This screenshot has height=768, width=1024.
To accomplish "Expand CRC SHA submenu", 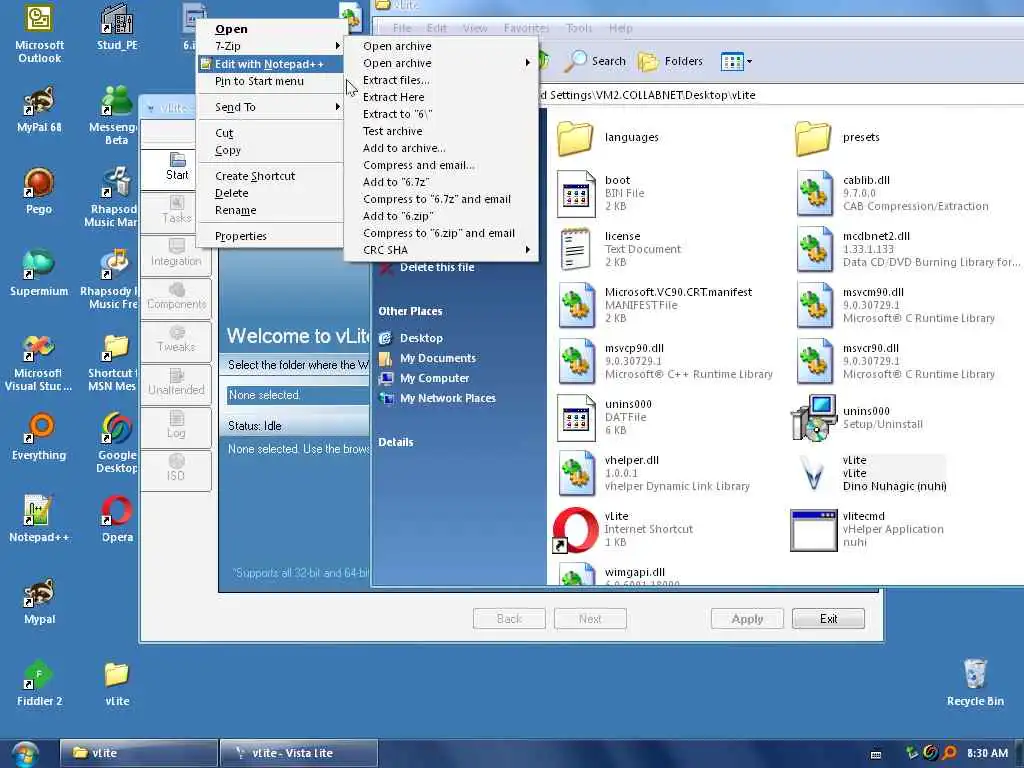I will click(x=441, y=250).
